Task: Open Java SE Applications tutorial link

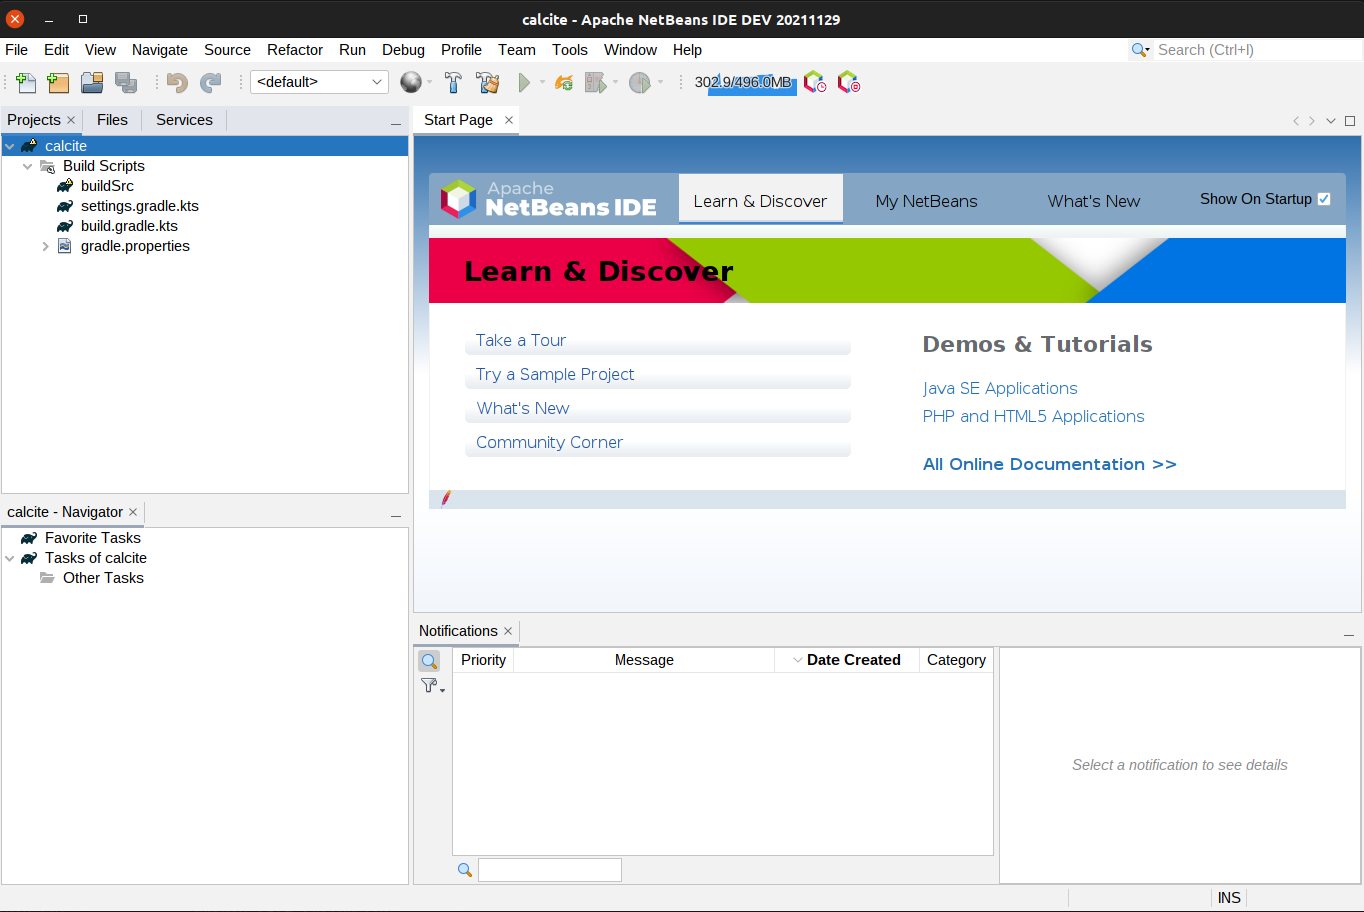Action: pyautogui.click(x=1000, y=388)
